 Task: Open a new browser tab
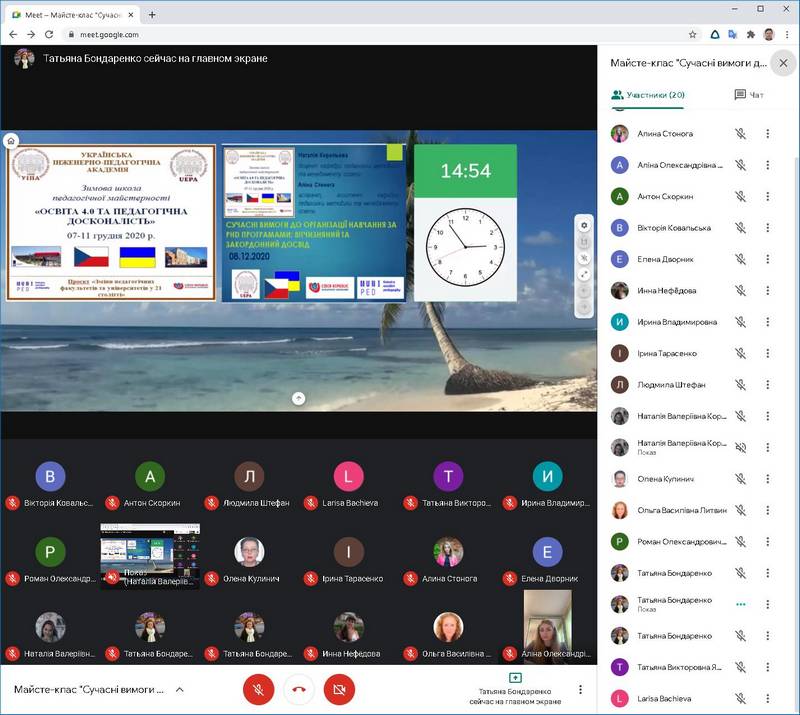pyautogui.click(x=152, y=15)
